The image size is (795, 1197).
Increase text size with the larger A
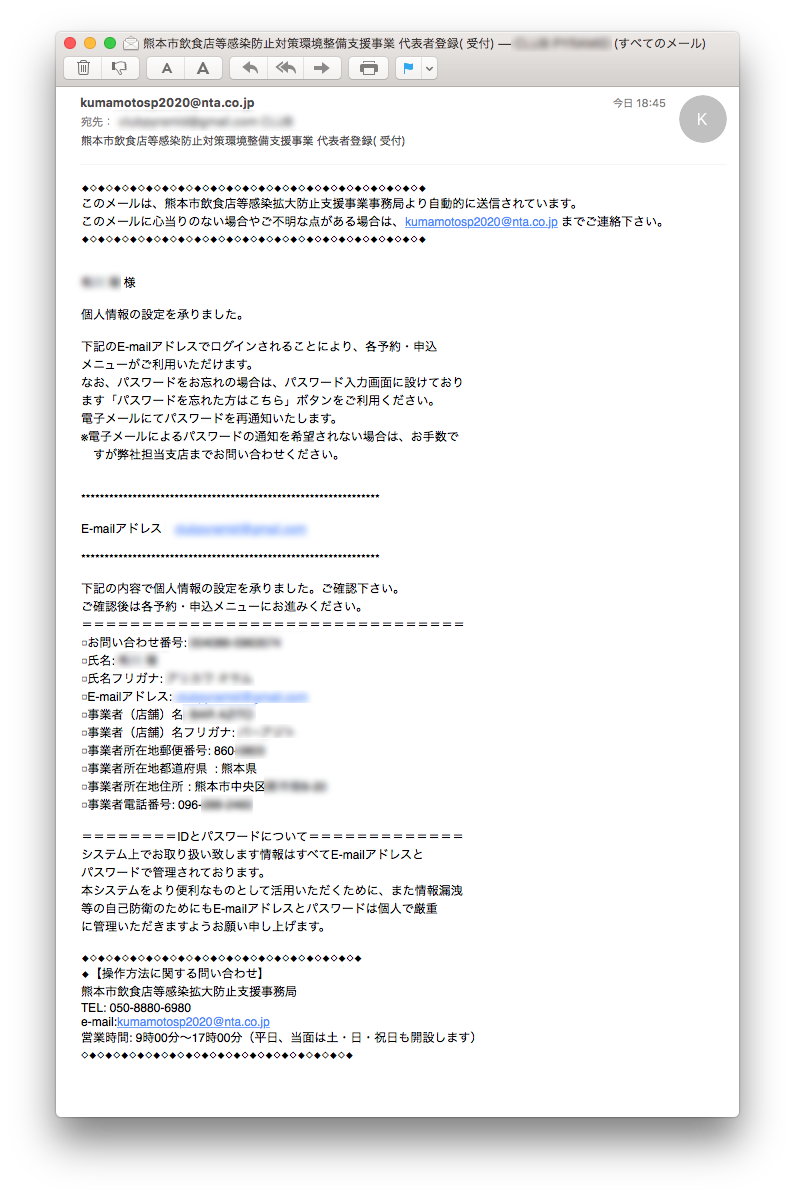point(203,68)
